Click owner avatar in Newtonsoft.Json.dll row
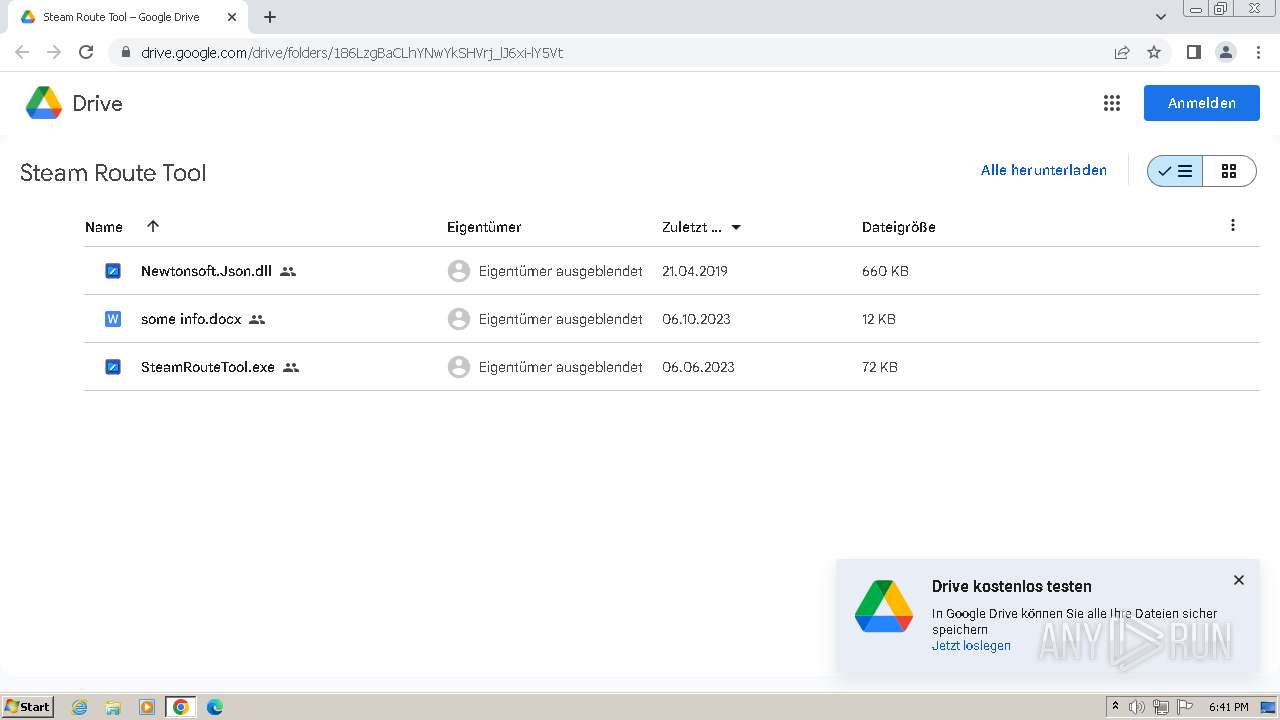The width and height of the screenshot is (1280, 720). [459, 271]
